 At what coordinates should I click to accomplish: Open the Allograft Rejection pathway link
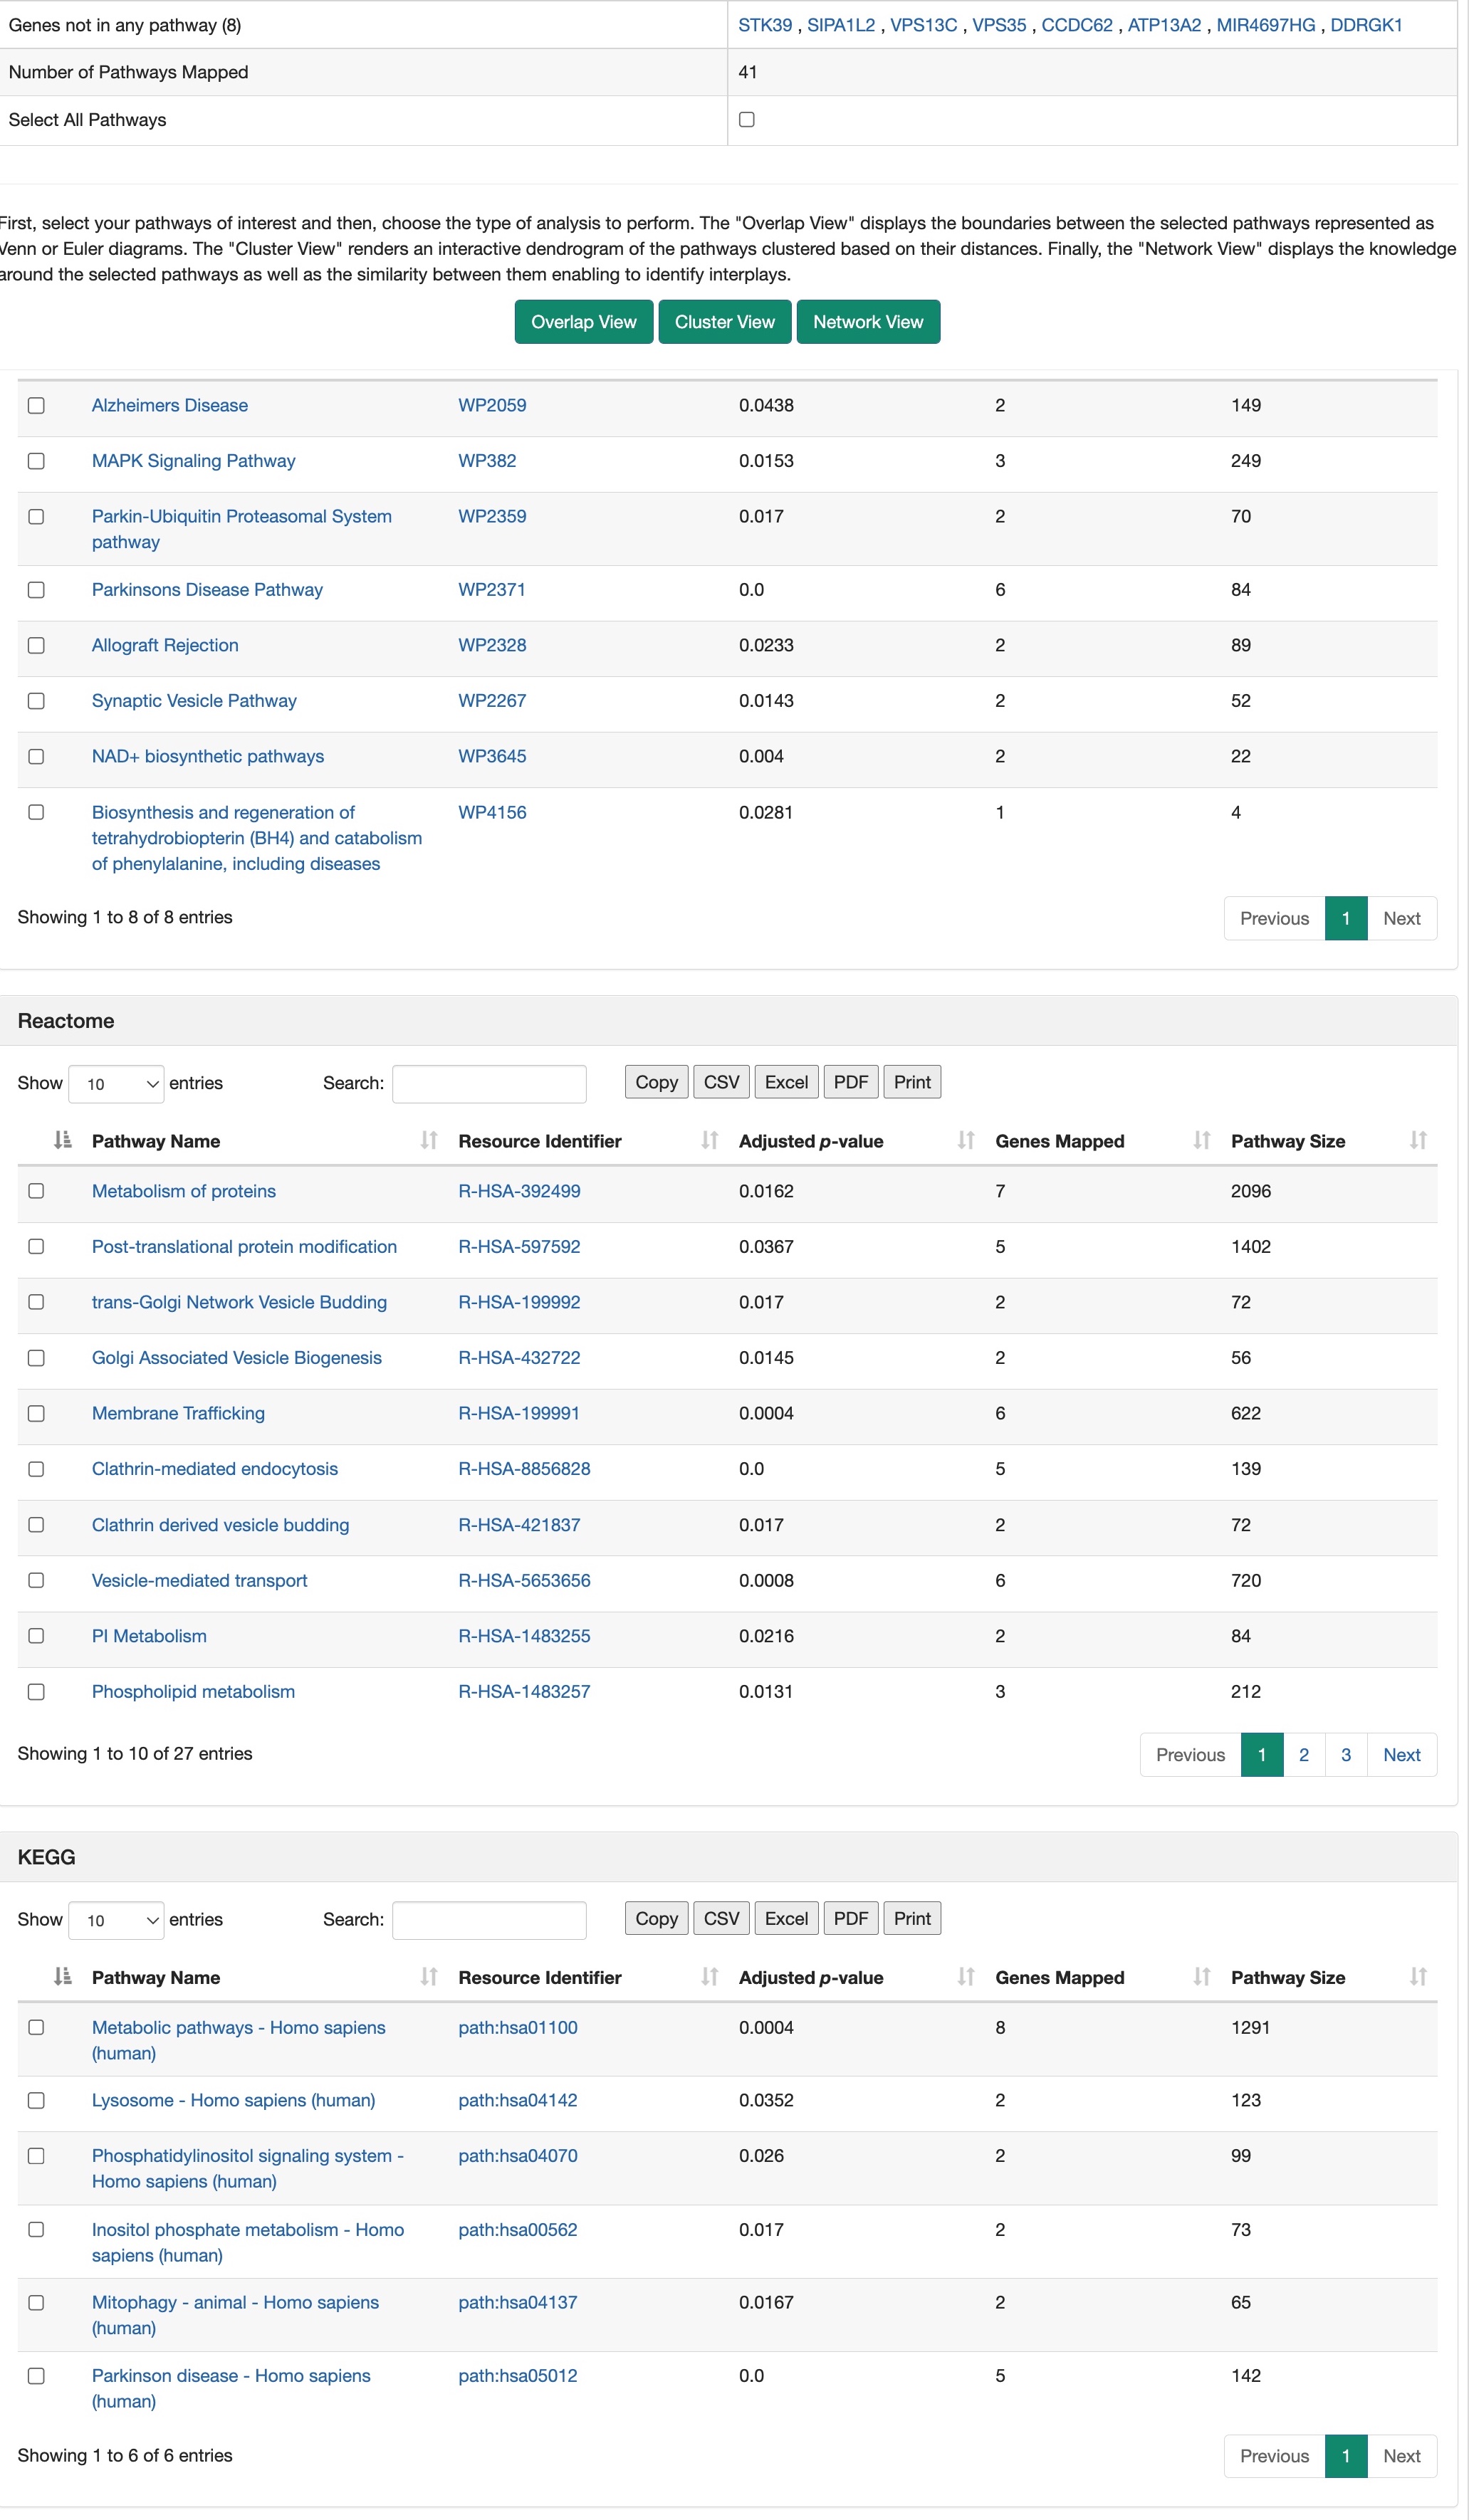pyautogui.click(x=165, y=645)
